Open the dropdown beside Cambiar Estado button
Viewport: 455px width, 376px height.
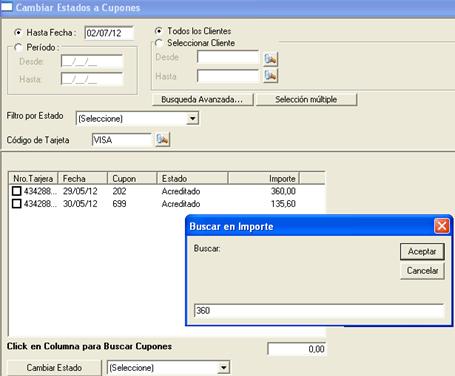(223, 368)
